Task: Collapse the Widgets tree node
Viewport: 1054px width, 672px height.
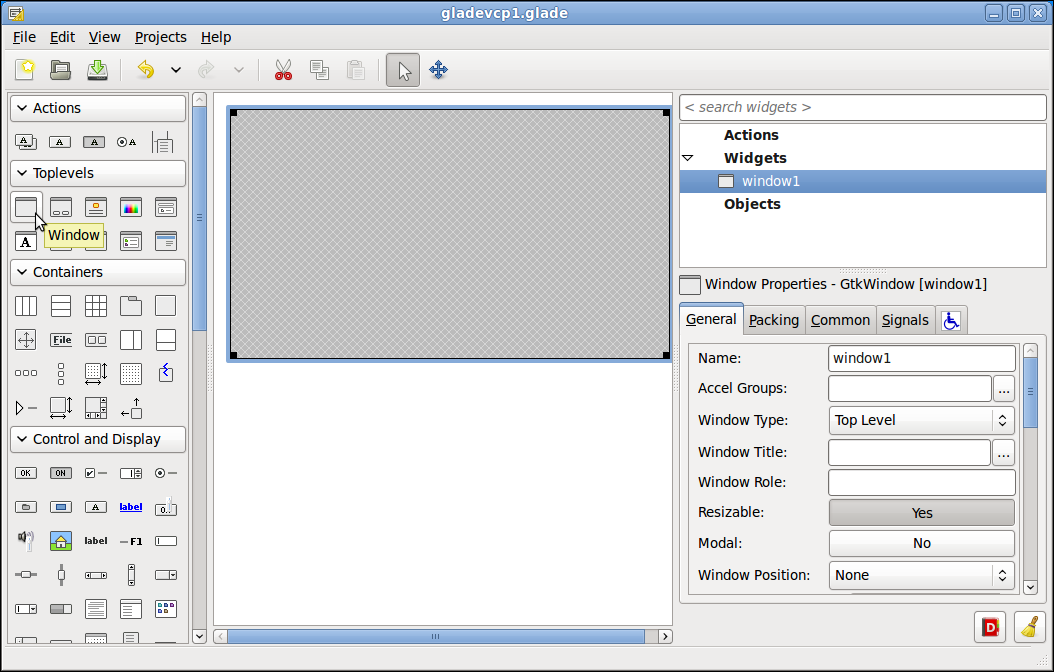Action: pos(688,159)
